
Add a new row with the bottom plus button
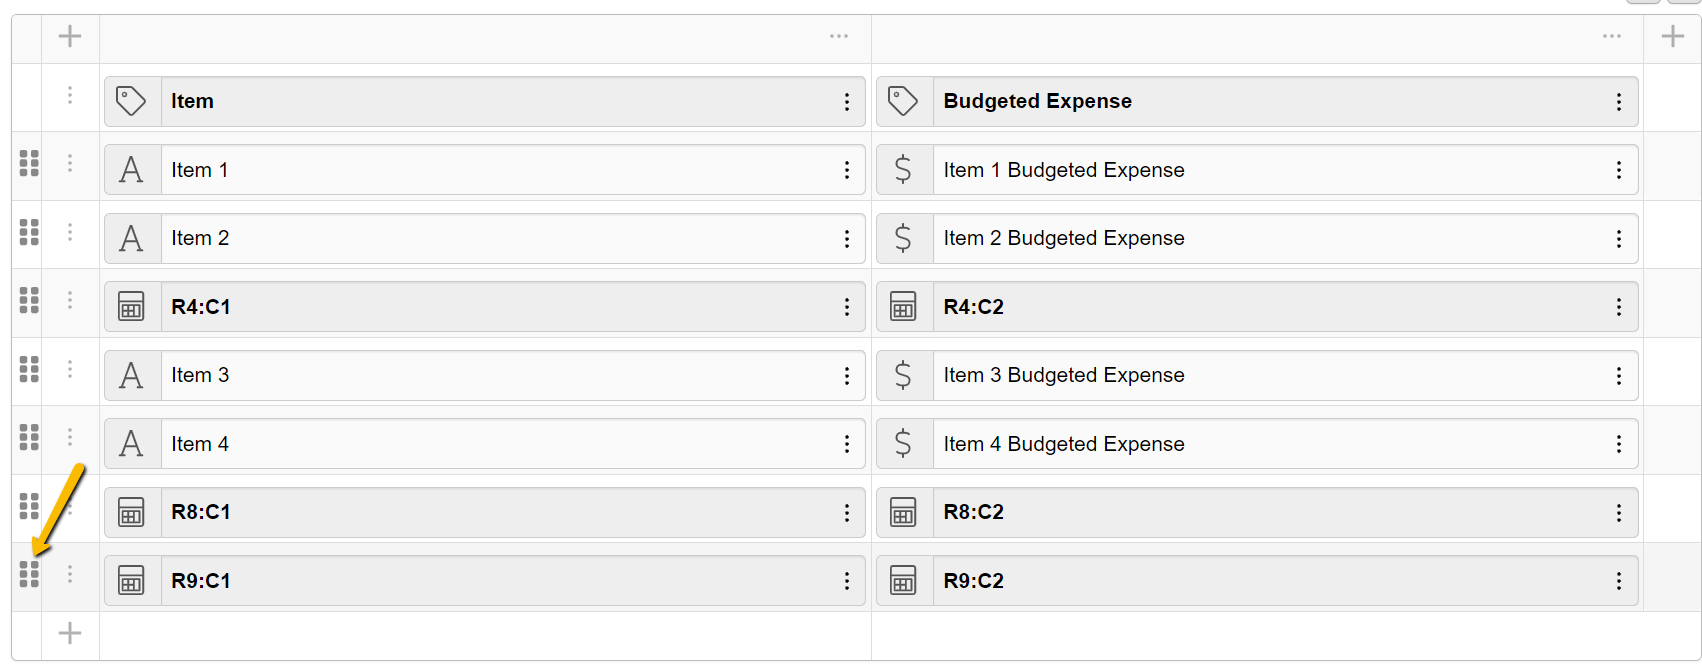[x=70, y=633]
